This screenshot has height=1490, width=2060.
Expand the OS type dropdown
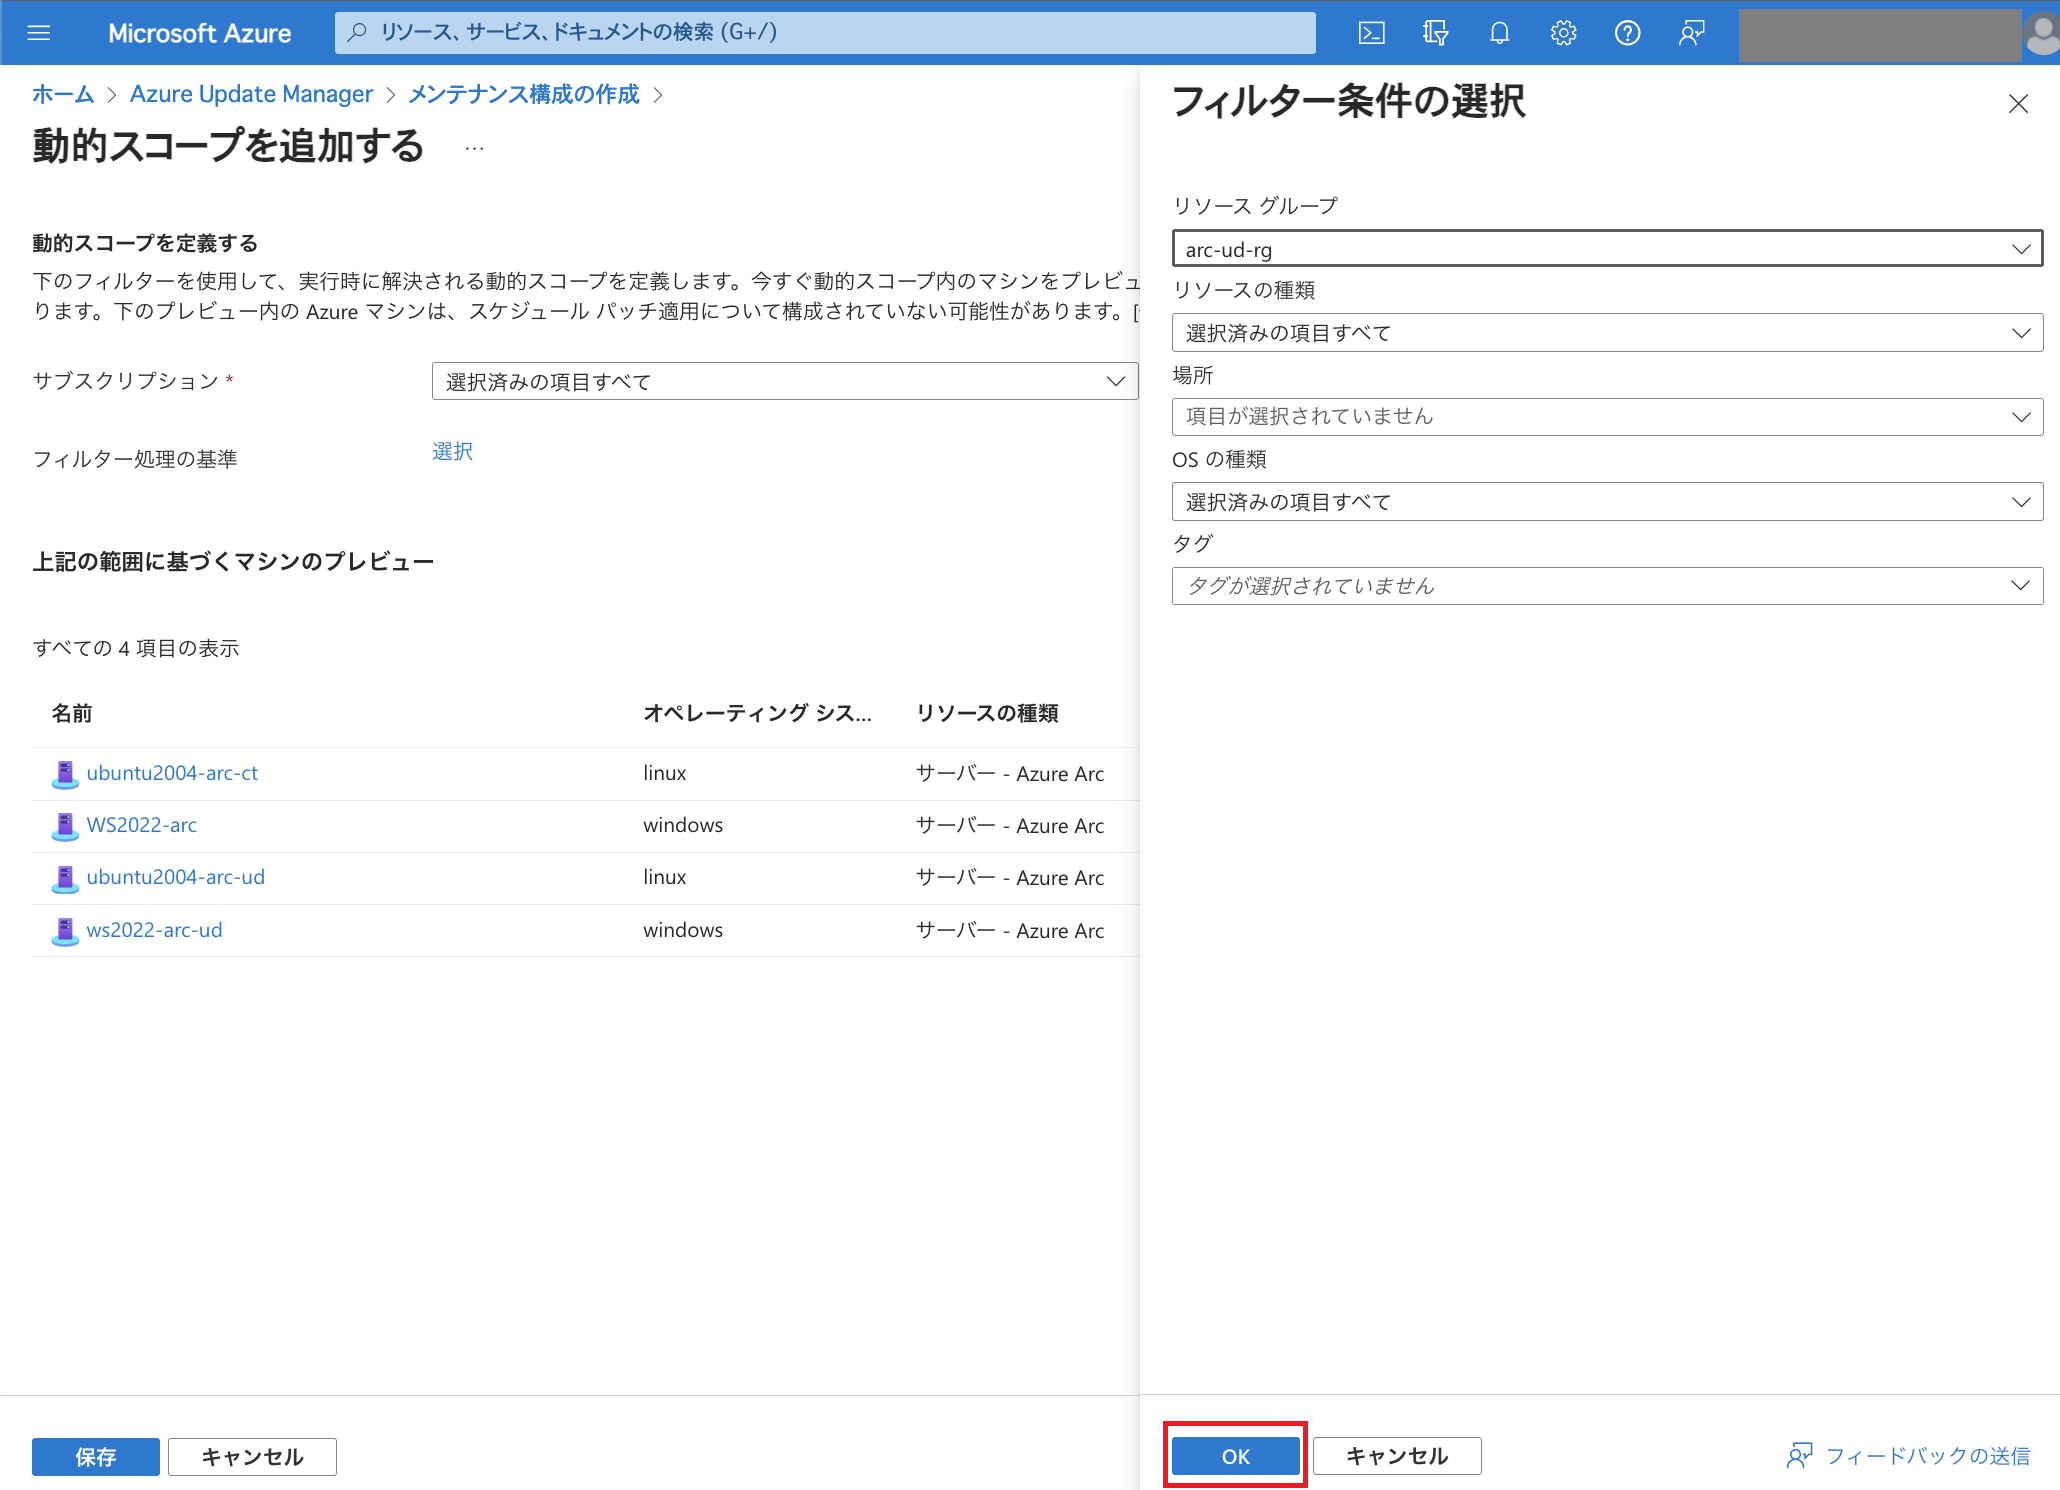1607,502
